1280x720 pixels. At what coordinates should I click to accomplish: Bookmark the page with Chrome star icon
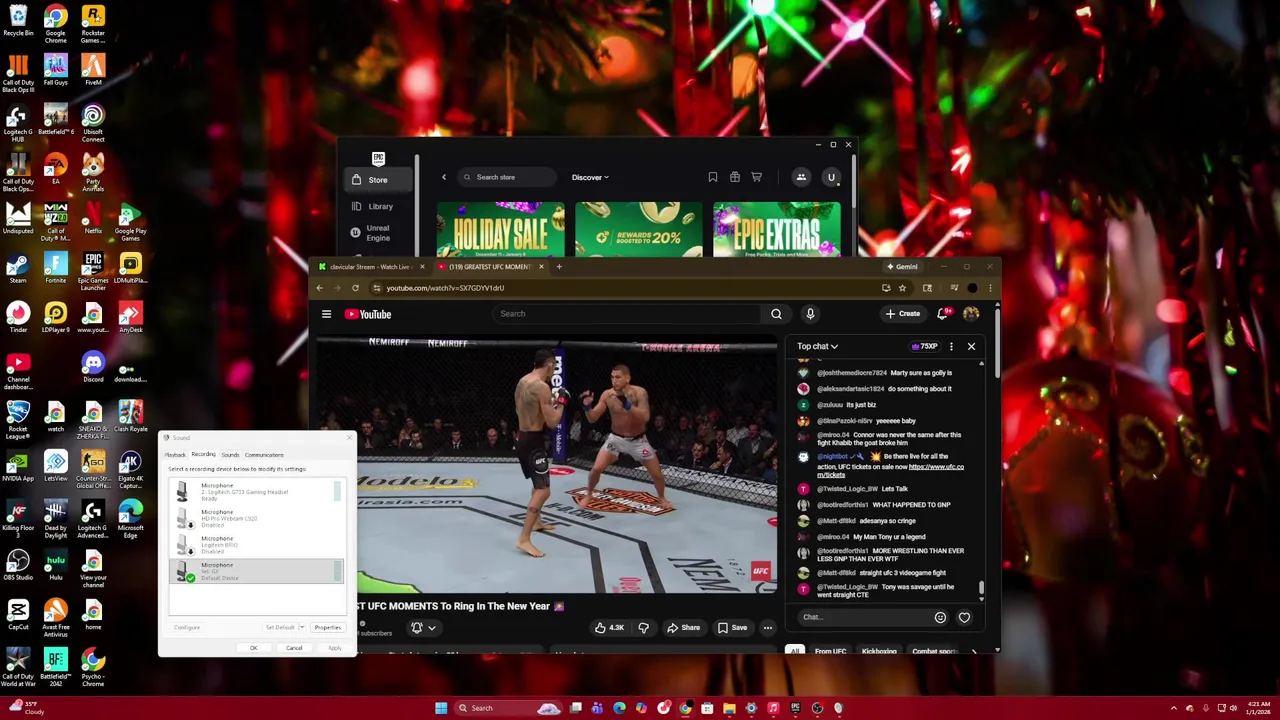tap(902, 288)
